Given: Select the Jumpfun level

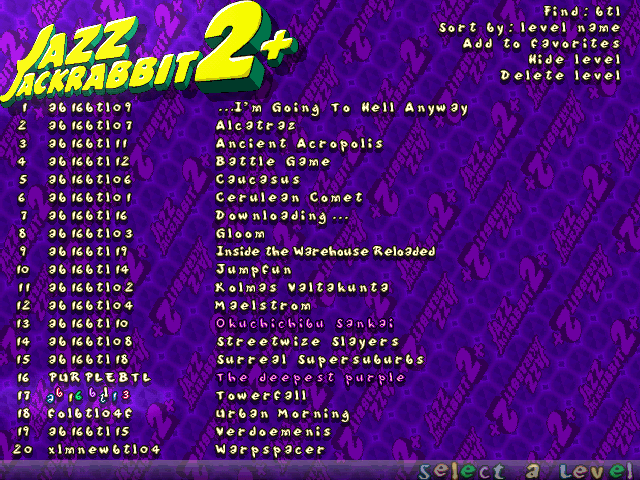Looking at the screenshot, I should click(x=254, y=270).
